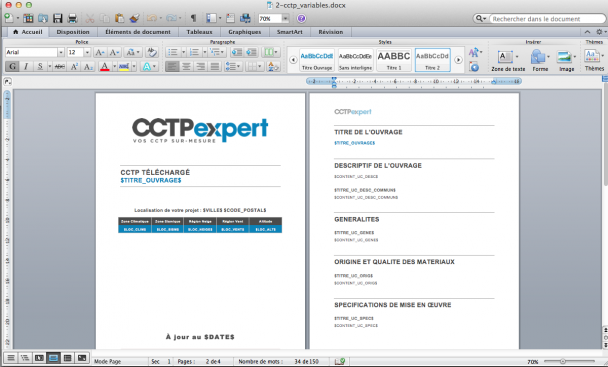The image size is (608, 367).
Task: Open the Révision ribbon tab
Action: click(330, 32)
